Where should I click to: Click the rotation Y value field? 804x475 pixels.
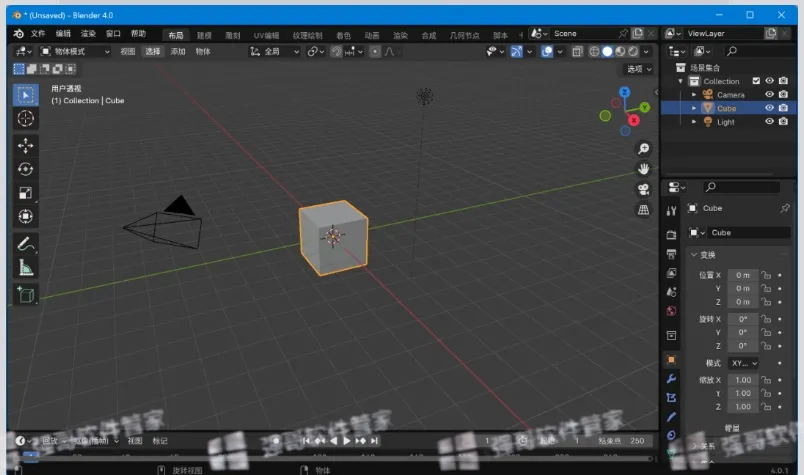743,332
